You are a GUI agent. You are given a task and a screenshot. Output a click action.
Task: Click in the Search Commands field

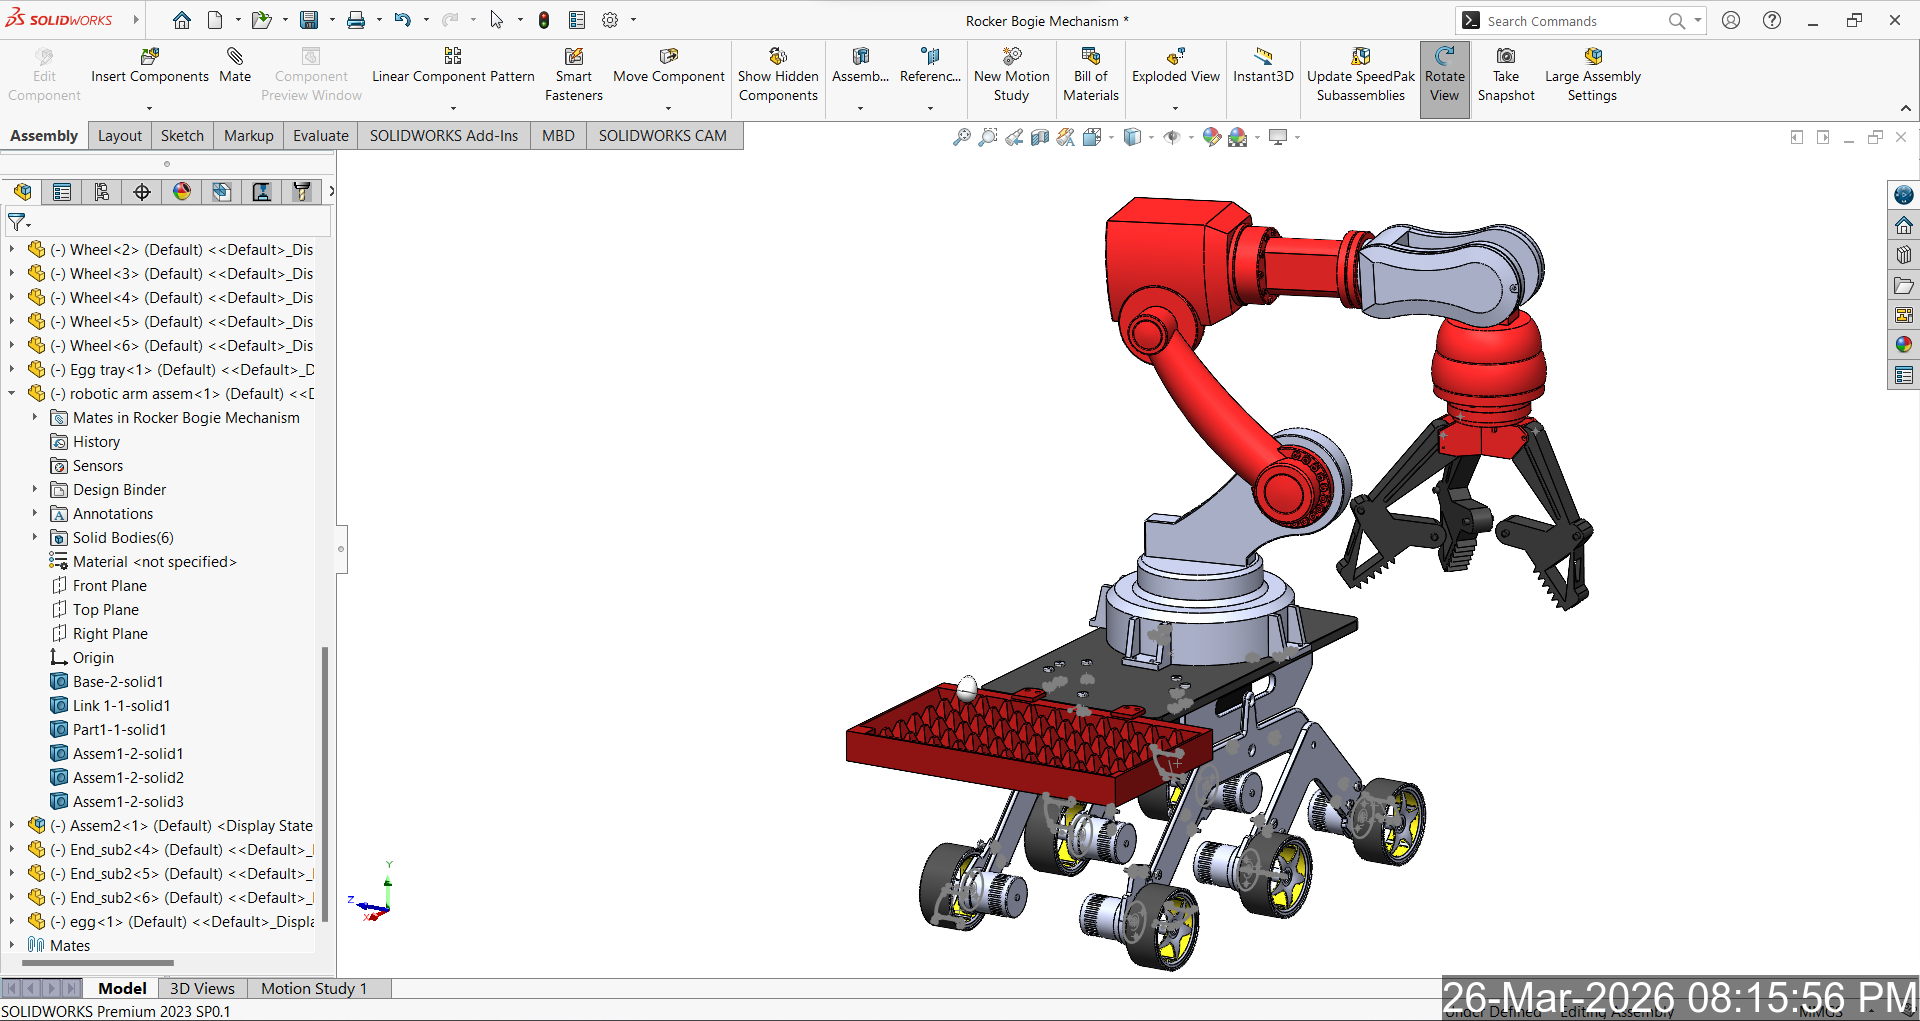click(1570, 21)
